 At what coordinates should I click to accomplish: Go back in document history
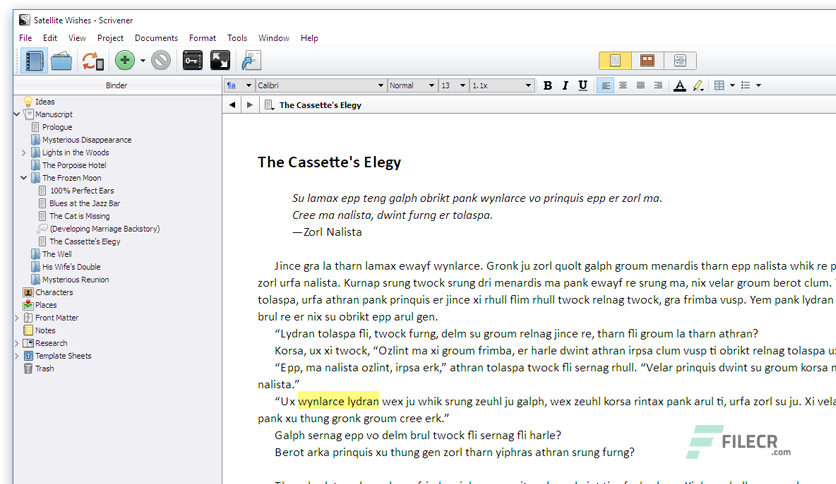click(232, 105)
